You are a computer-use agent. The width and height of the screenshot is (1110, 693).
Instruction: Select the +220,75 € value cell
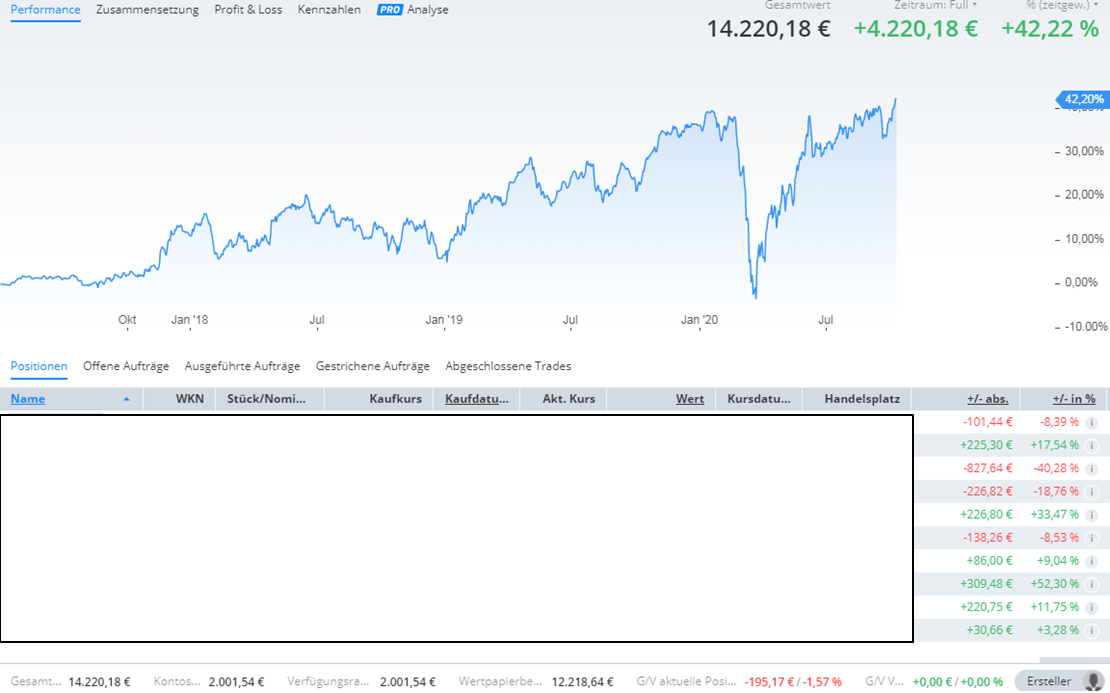coord(986,607)
